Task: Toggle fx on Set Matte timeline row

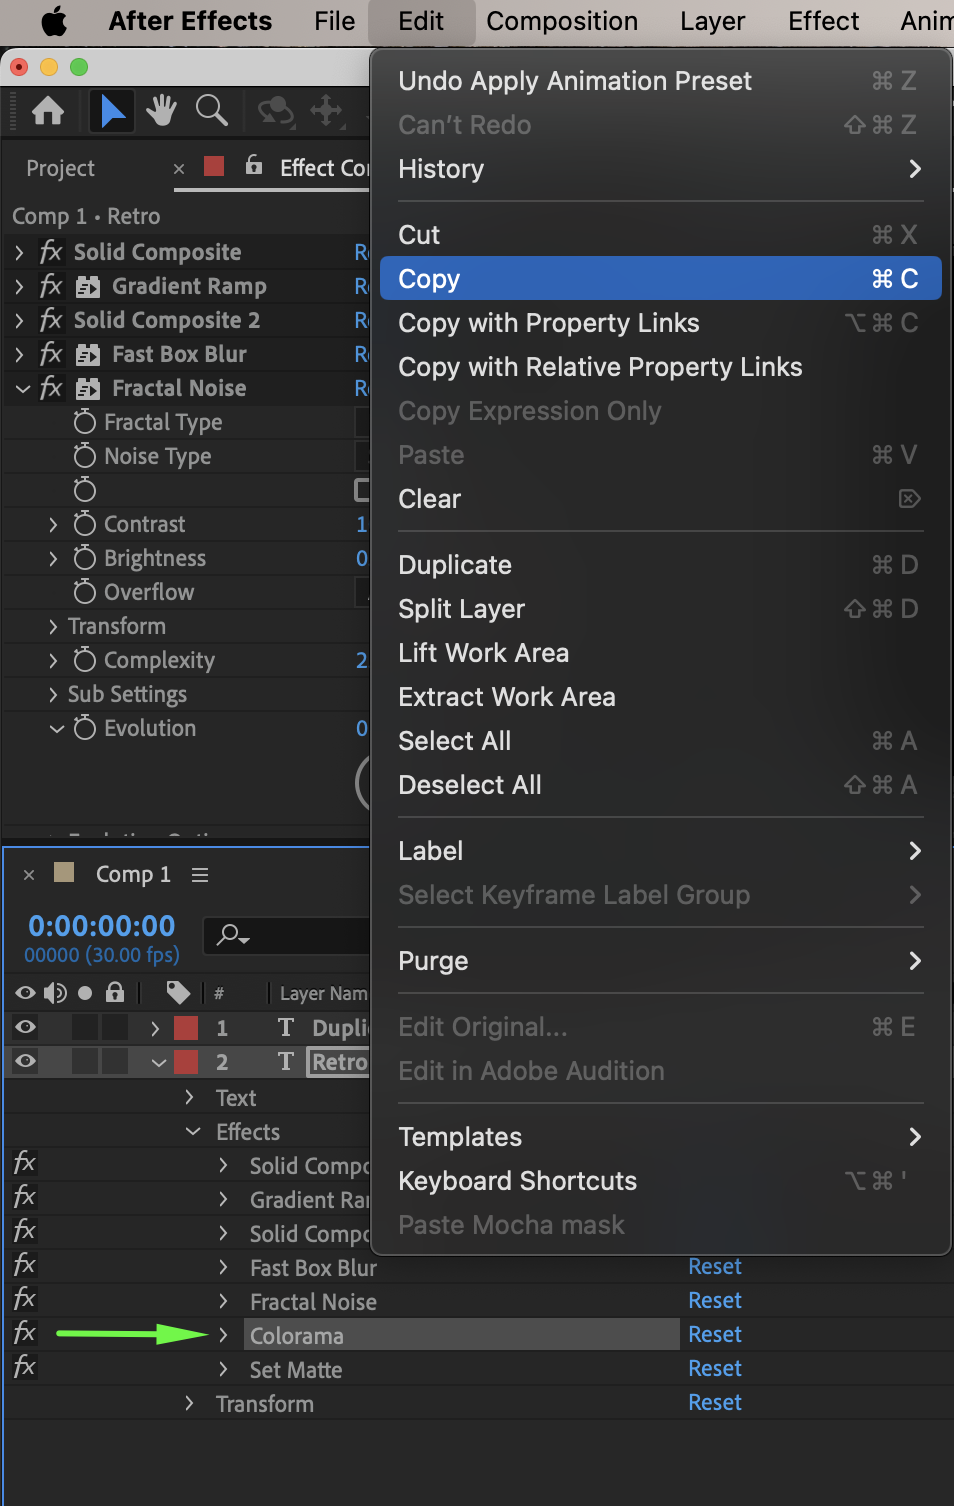Action: tap(24, 1367)
